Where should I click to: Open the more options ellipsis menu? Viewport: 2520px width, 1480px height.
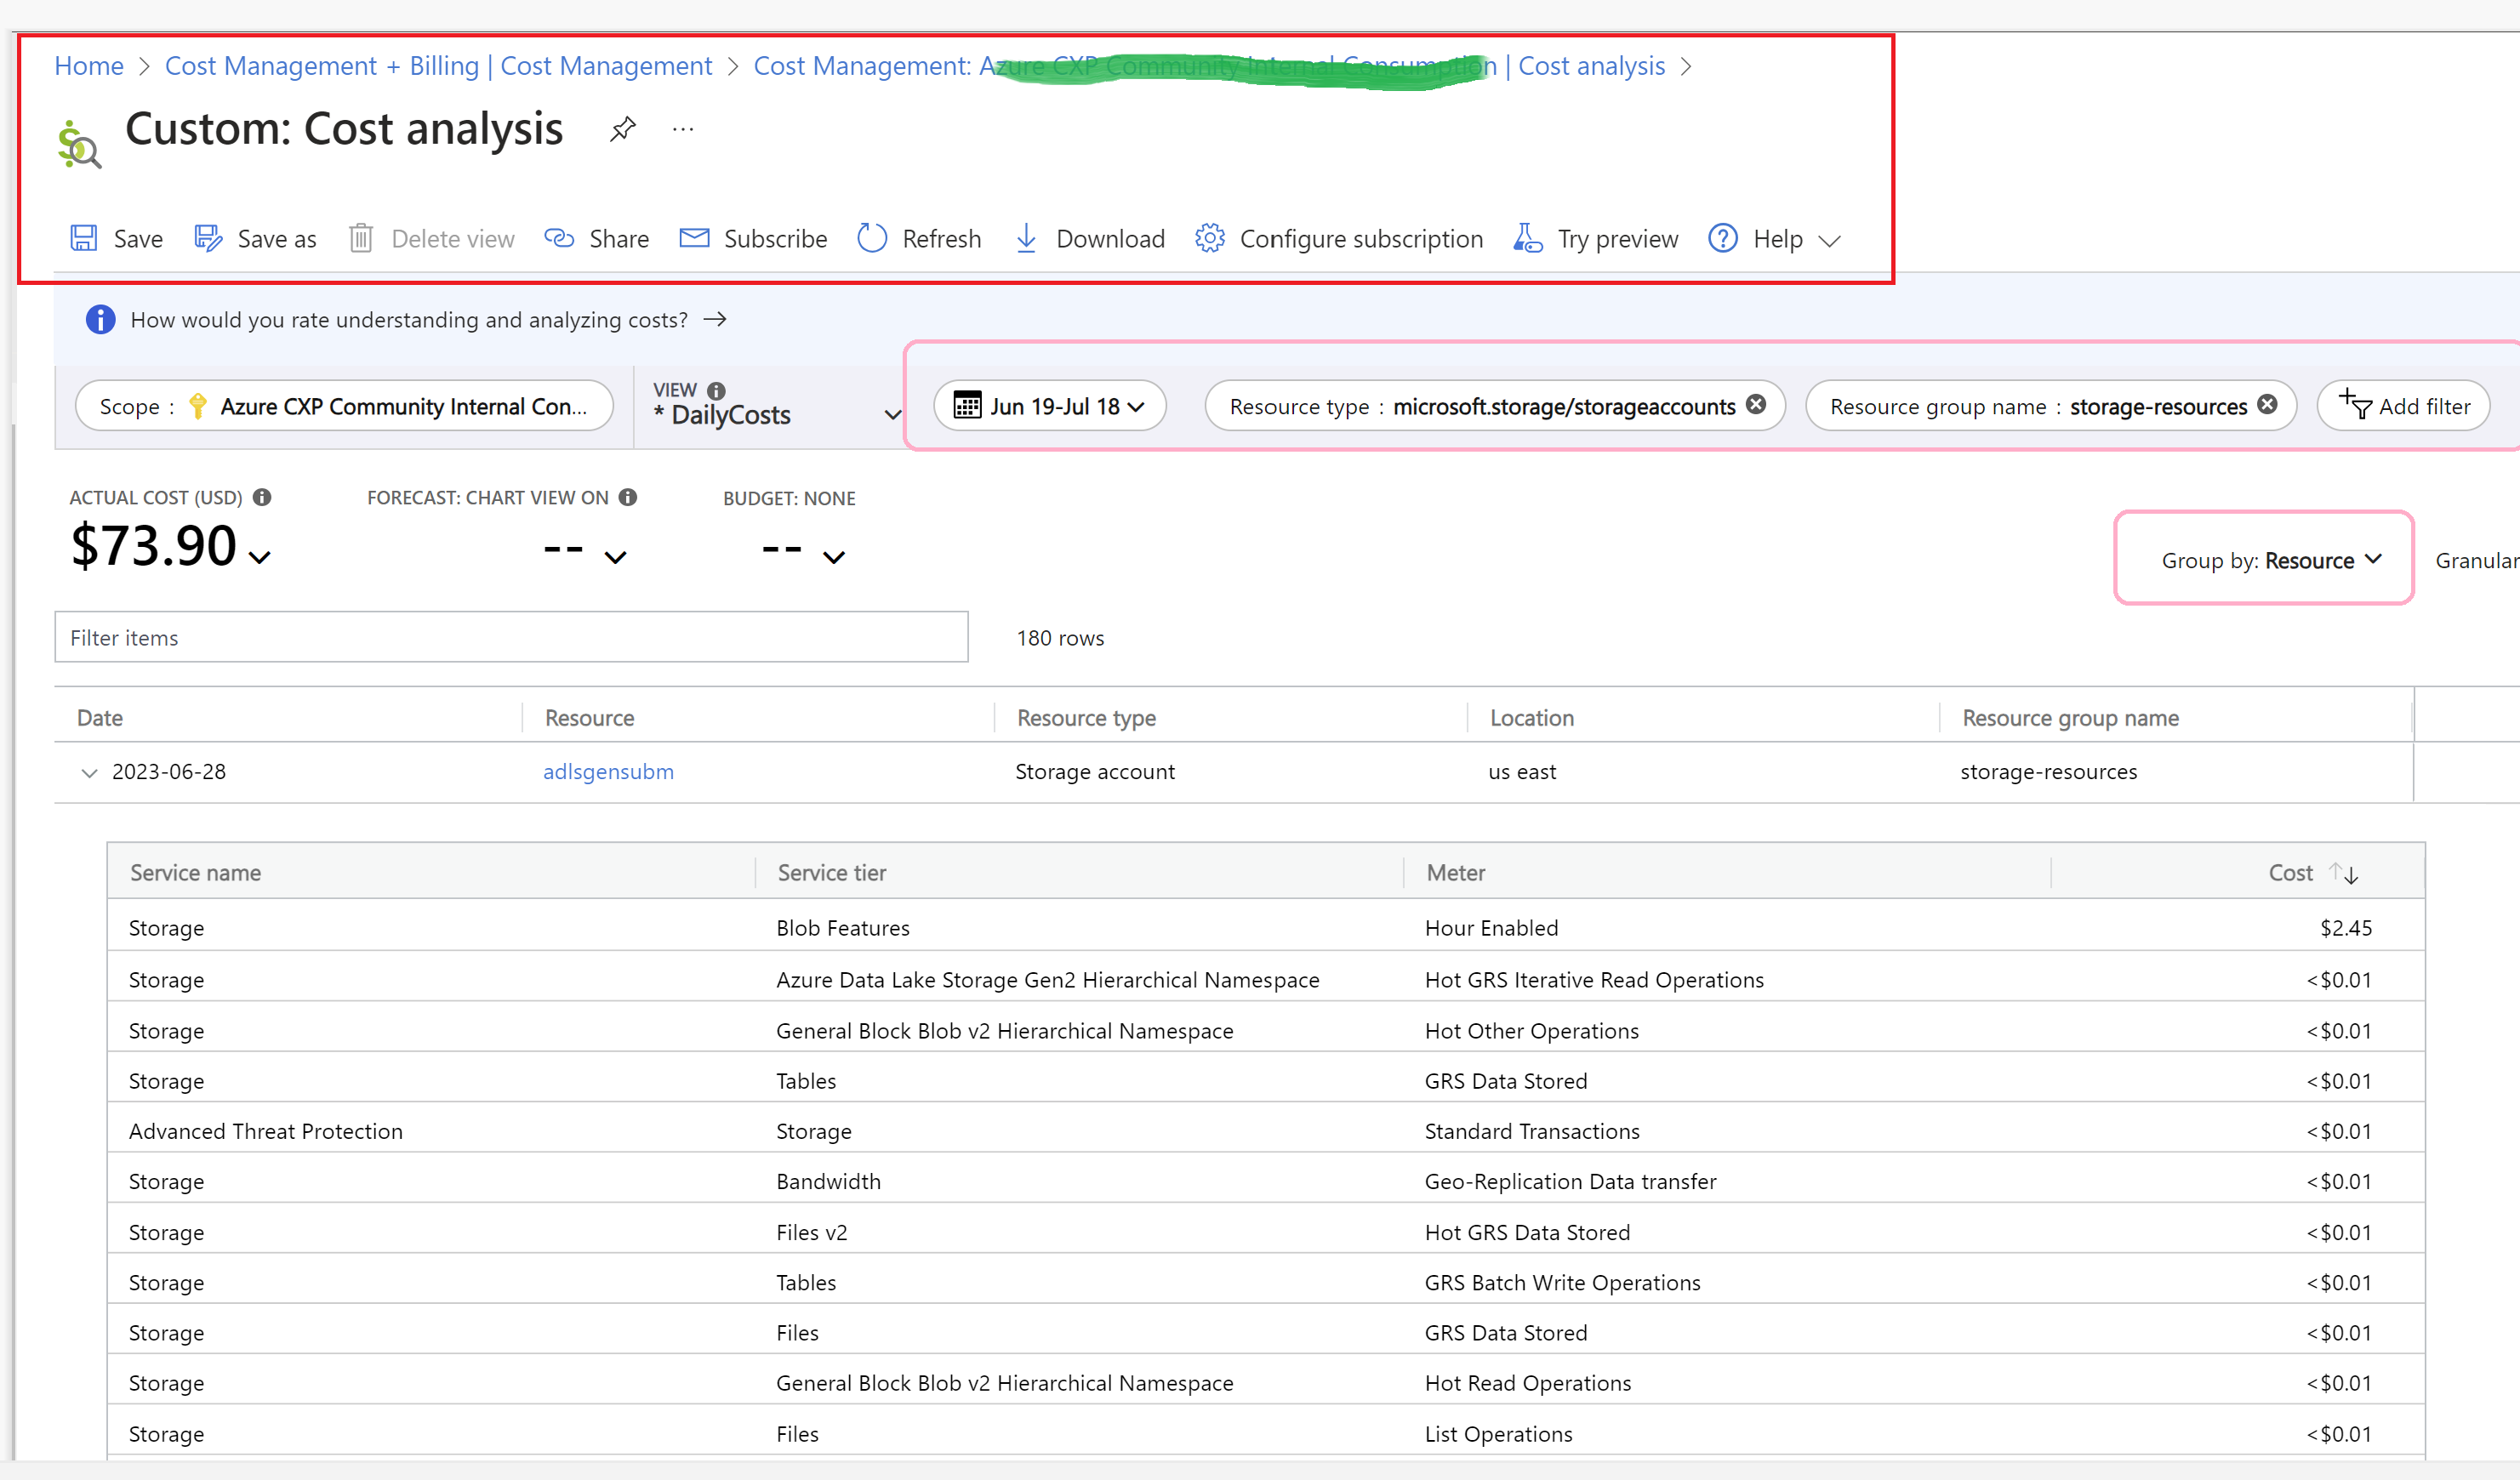coord(683,129)
